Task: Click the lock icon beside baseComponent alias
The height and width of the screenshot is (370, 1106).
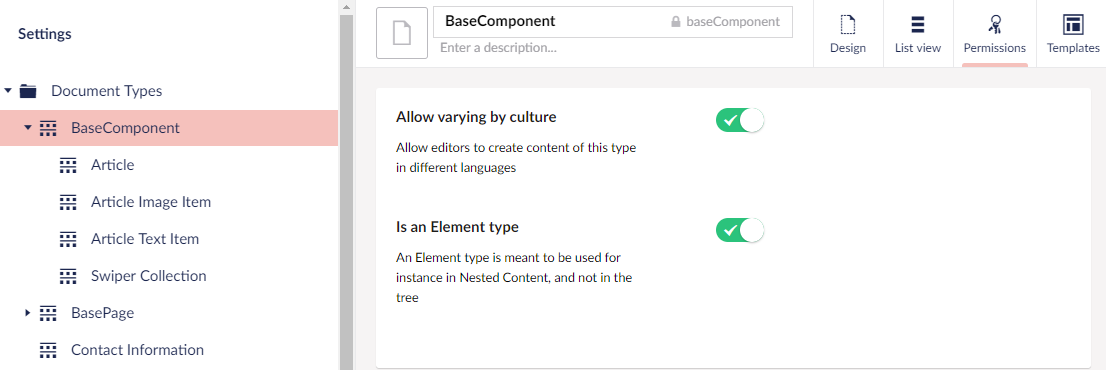Action: pyautogui.click(x=675, y=22)
